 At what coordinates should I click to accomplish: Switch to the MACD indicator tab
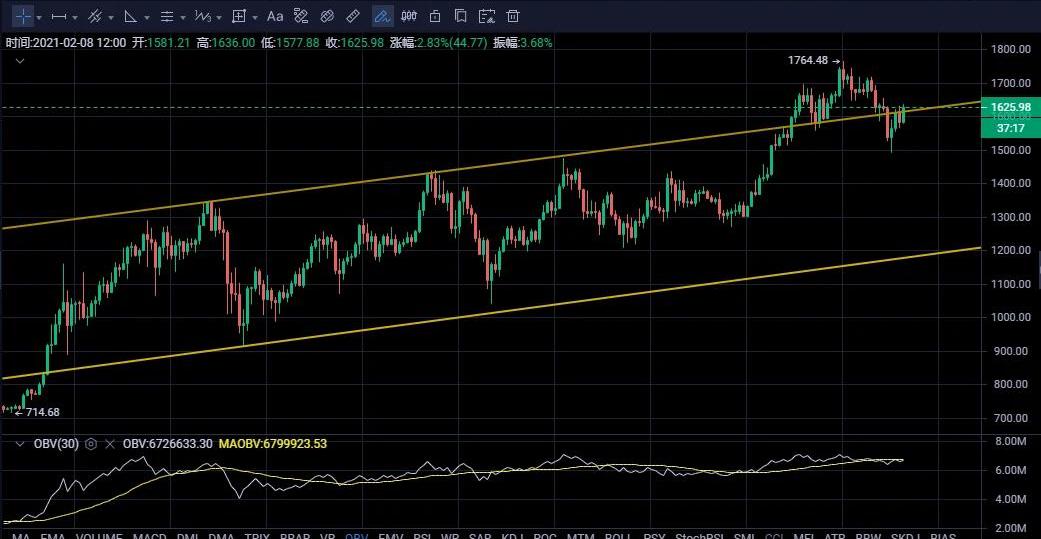click(149, 536)
